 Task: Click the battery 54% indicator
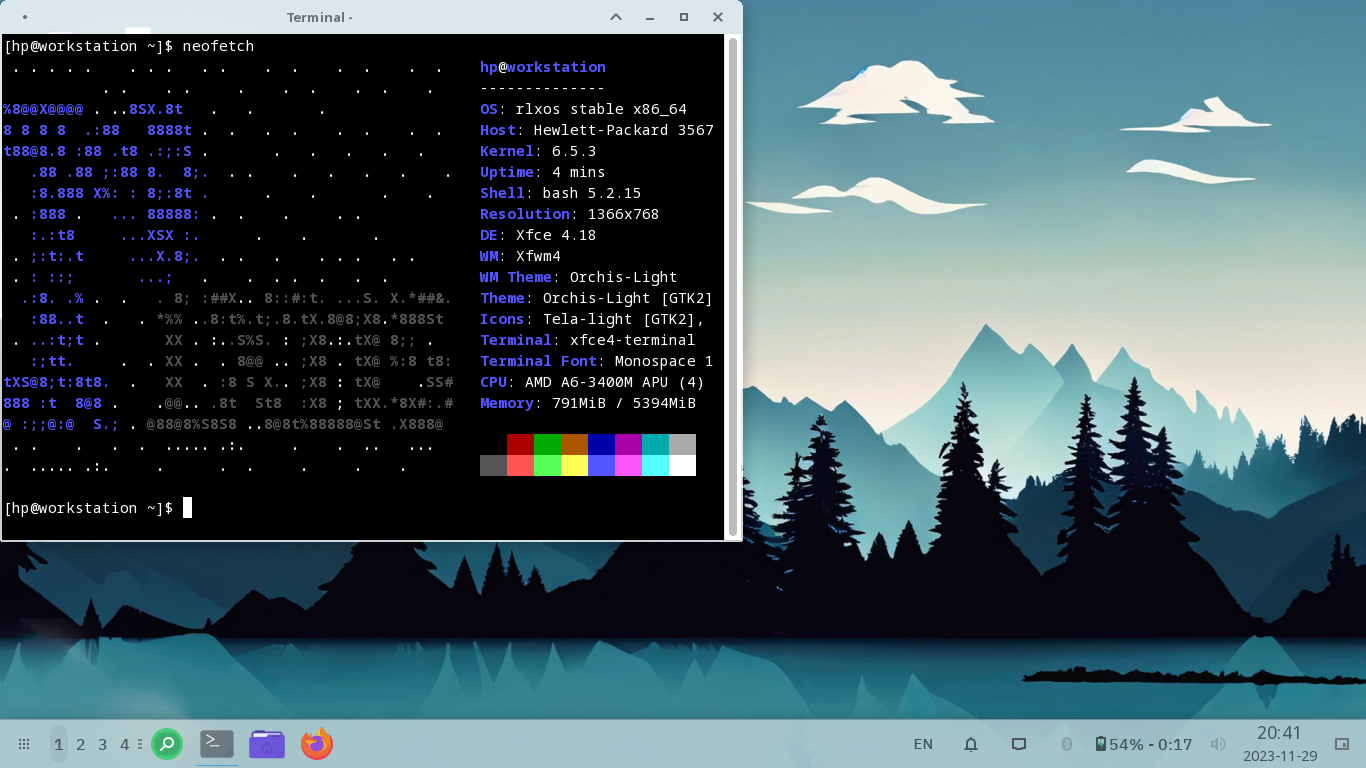pos(1143,744)
